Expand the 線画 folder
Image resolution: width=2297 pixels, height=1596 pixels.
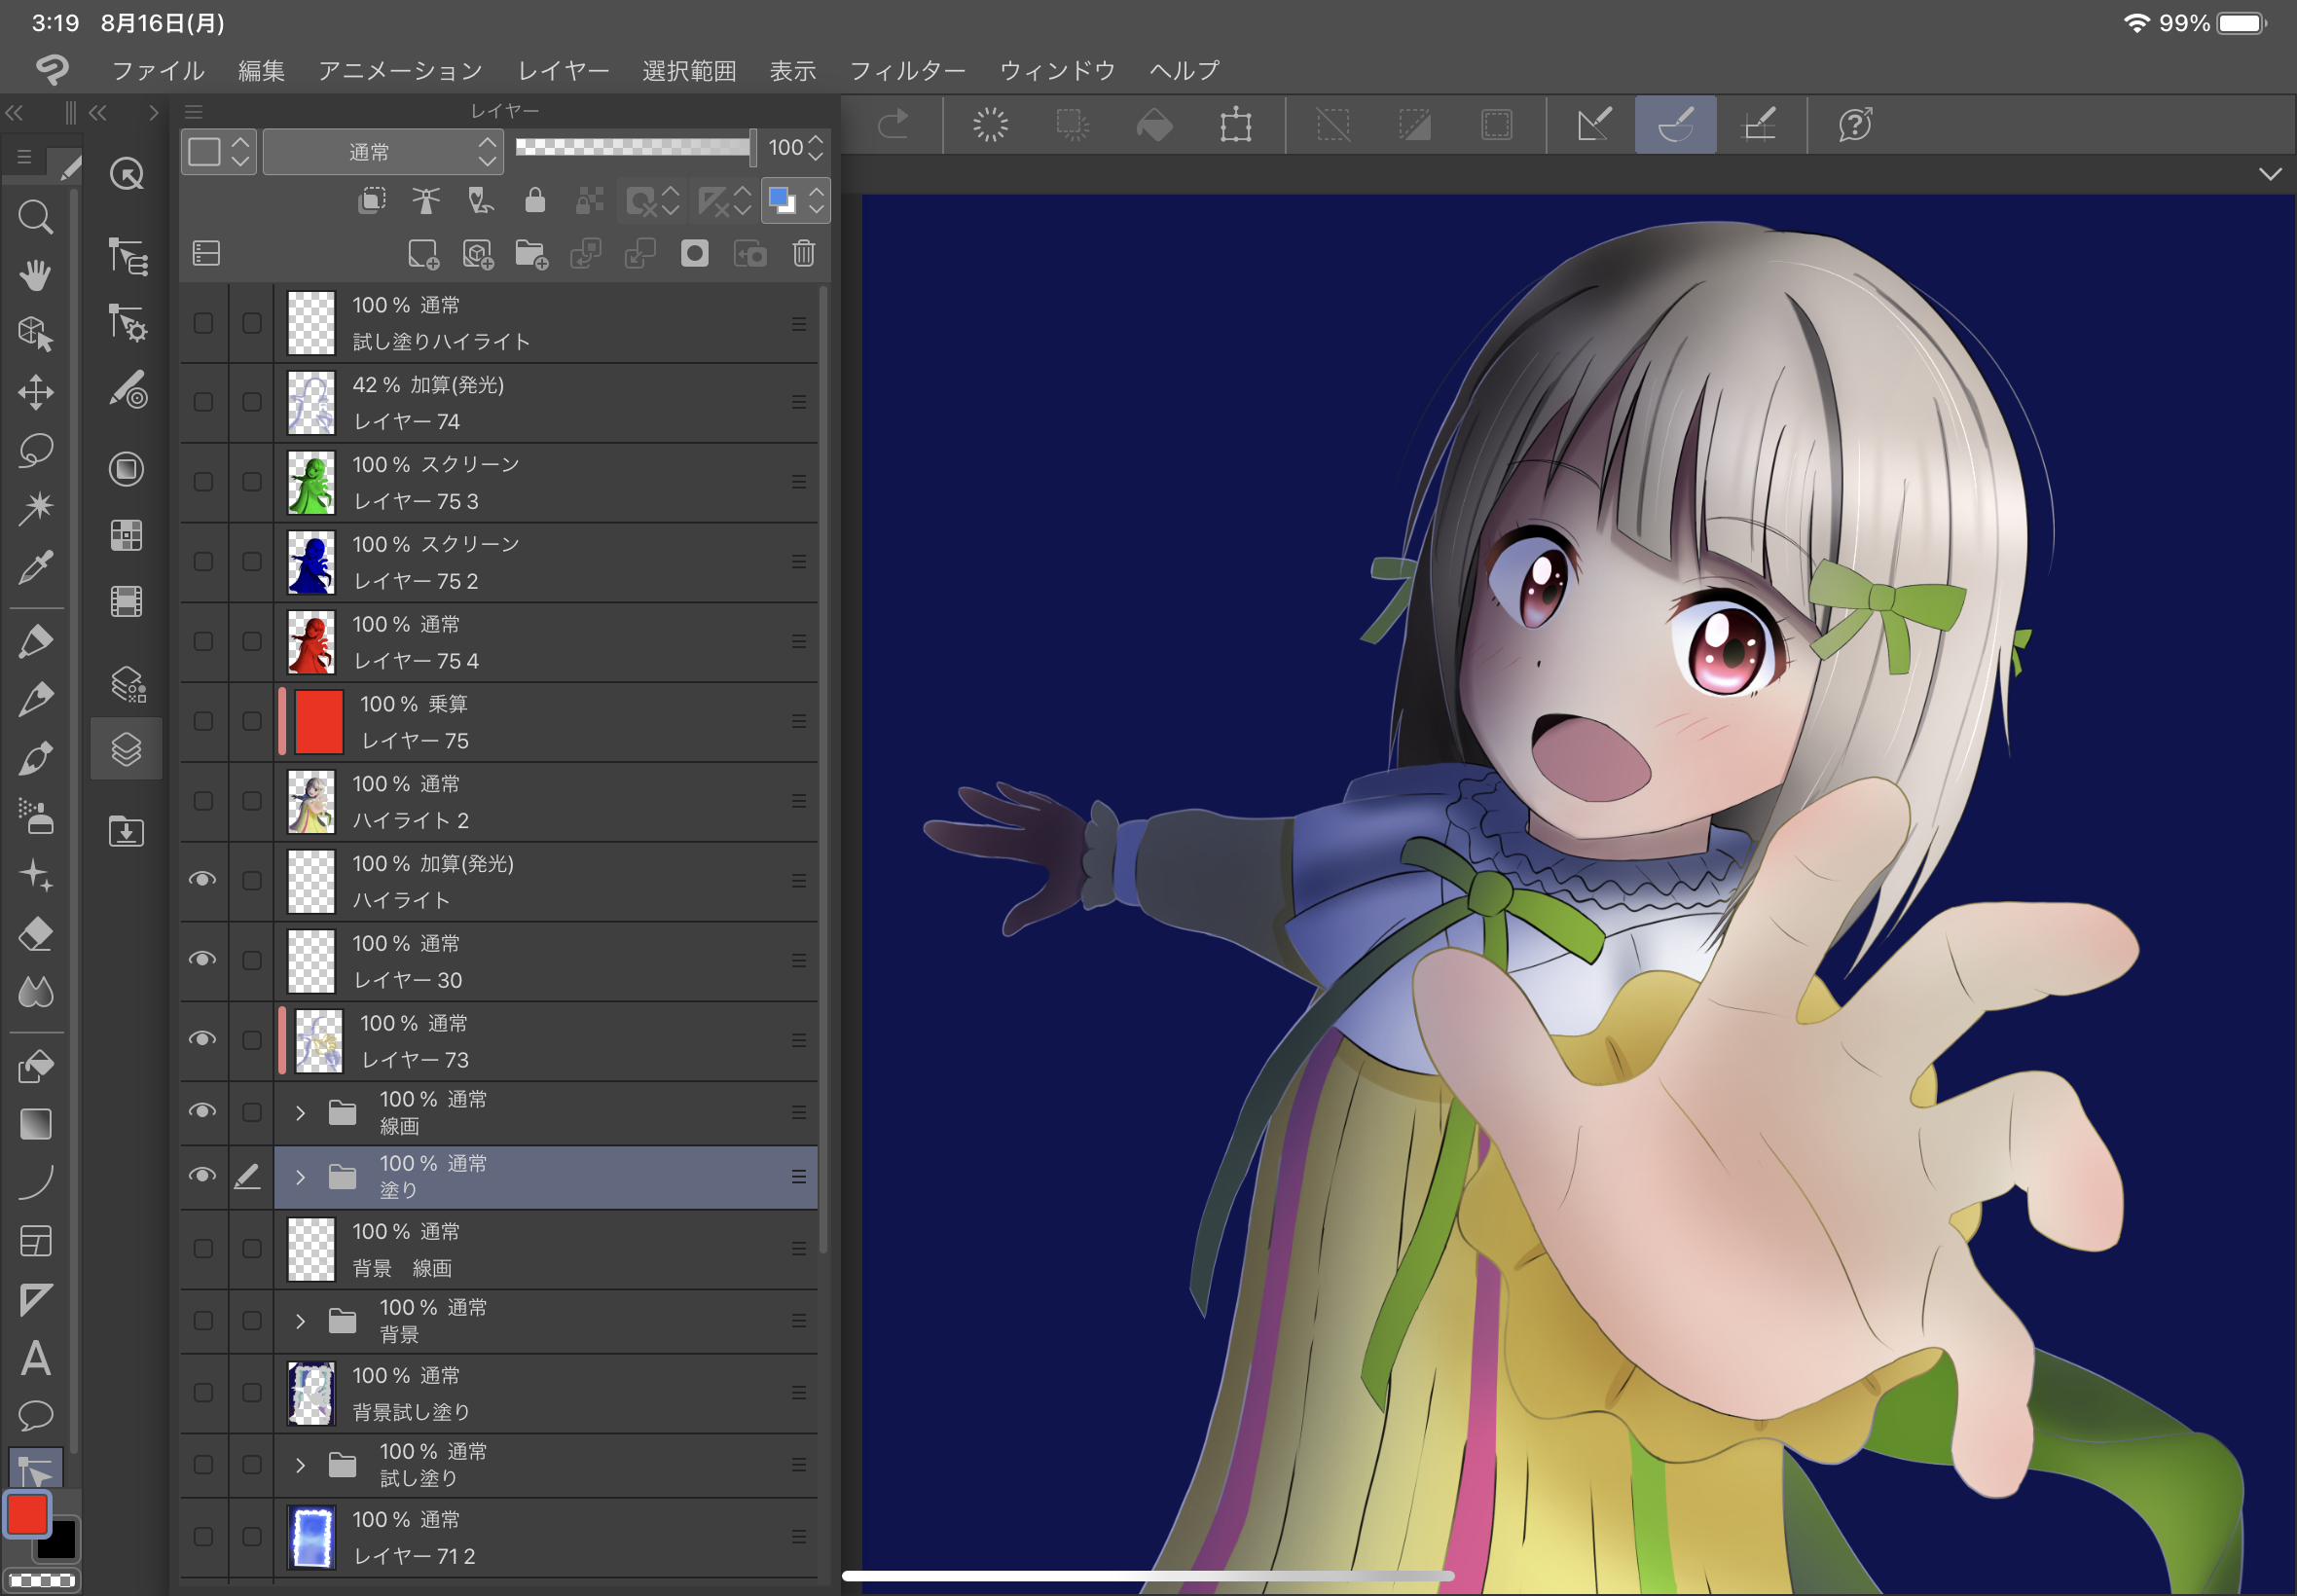pyautogui.click(x=300, y=1112)
